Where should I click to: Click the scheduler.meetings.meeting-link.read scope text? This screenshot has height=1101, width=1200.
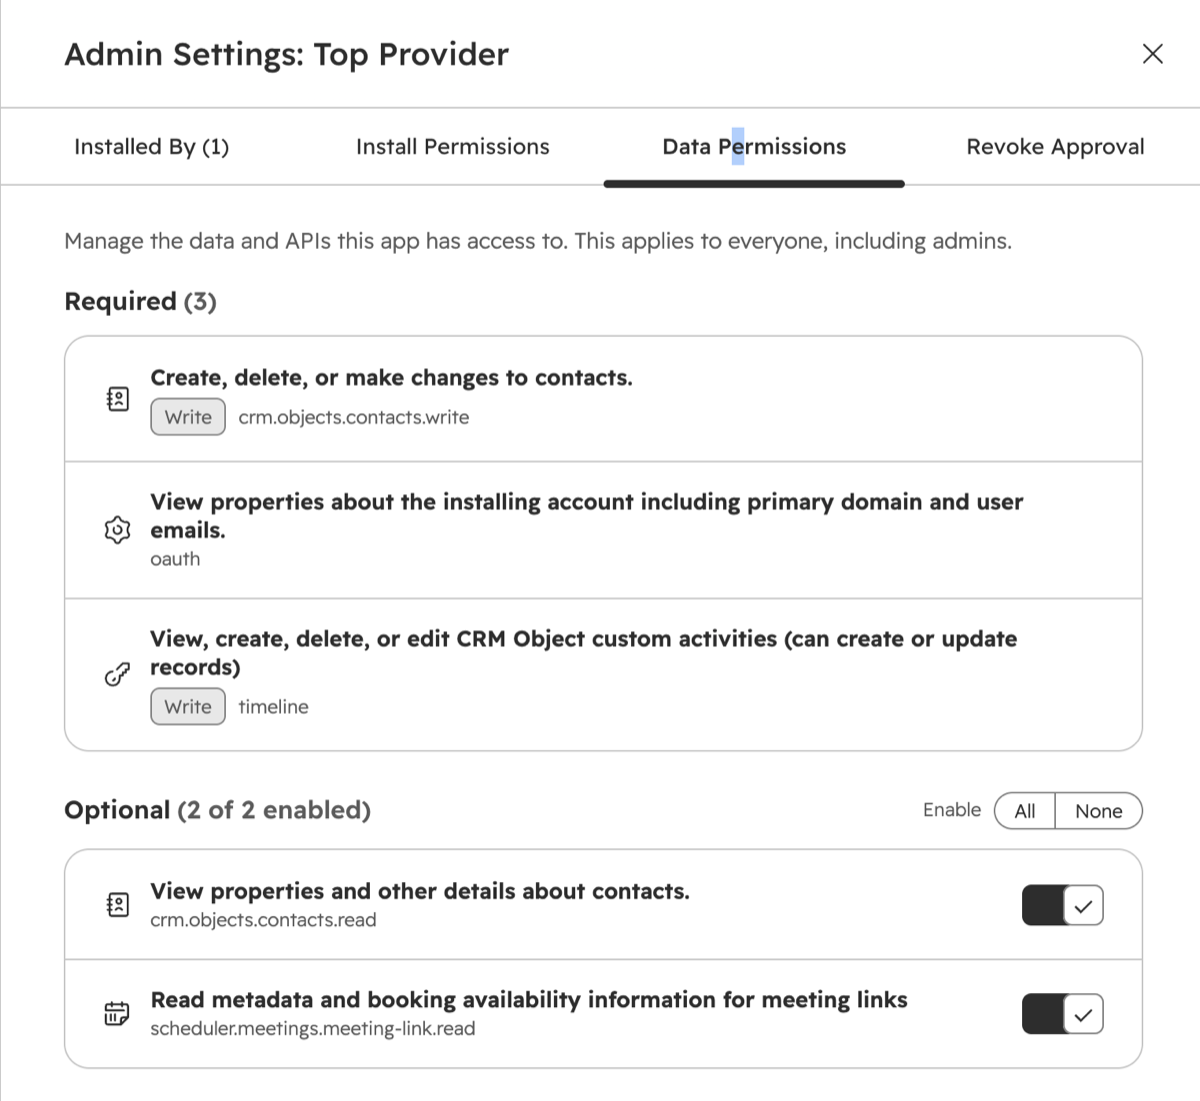pyautogui.click(x=313, y=1029)
